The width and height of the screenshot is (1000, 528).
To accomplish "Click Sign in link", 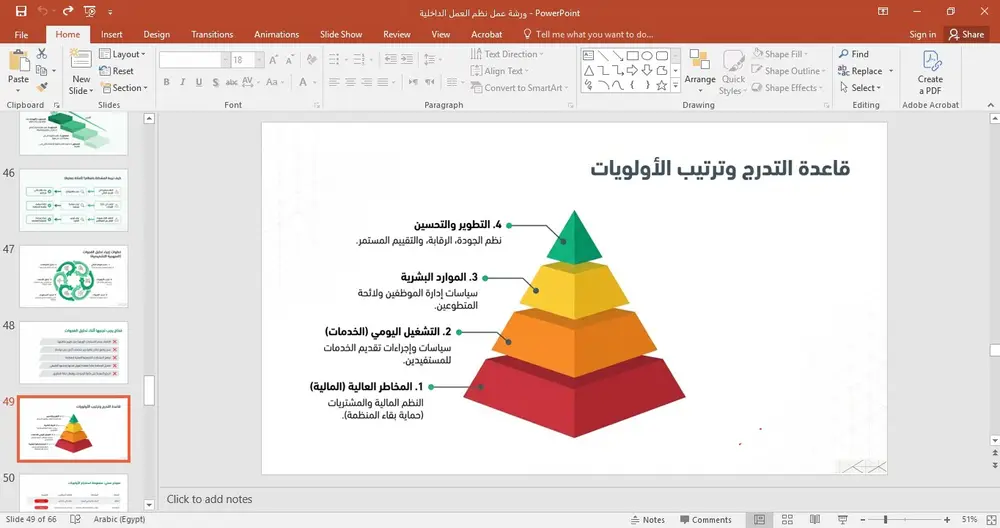I will tap(923, 34).
